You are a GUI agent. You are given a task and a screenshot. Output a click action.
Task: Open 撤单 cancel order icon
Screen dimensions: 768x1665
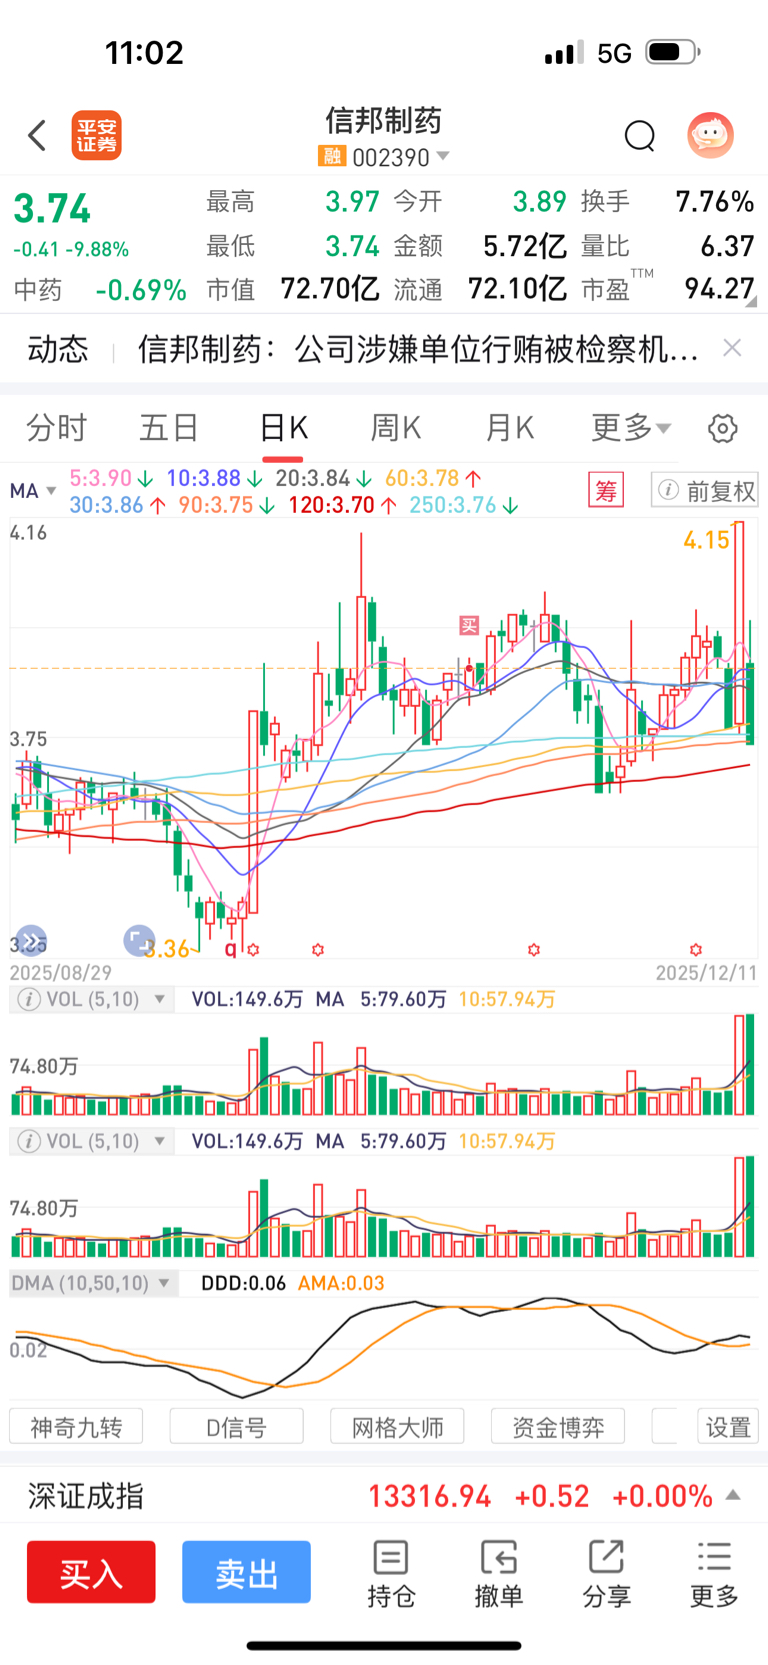pyautogui.click(x=499, y=1574)
